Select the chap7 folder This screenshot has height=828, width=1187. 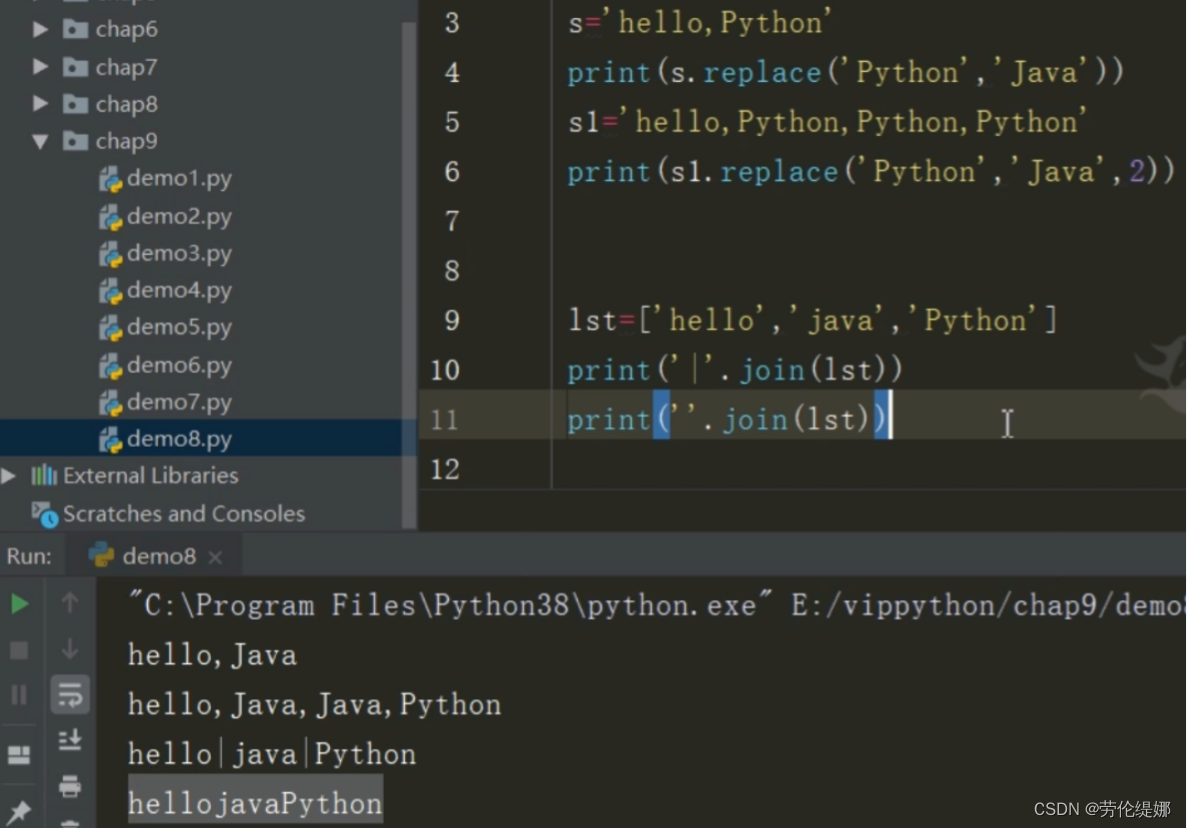pyautogui.click(x=126, y=67)
